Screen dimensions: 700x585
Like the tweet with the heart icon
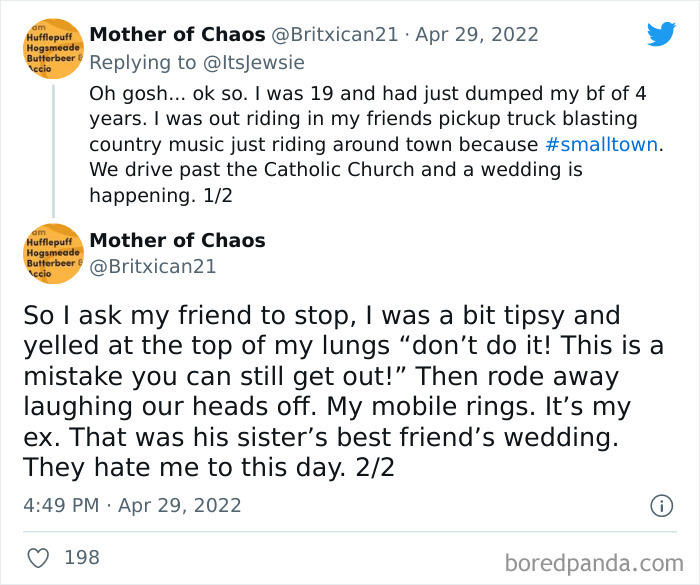(36, 557)
